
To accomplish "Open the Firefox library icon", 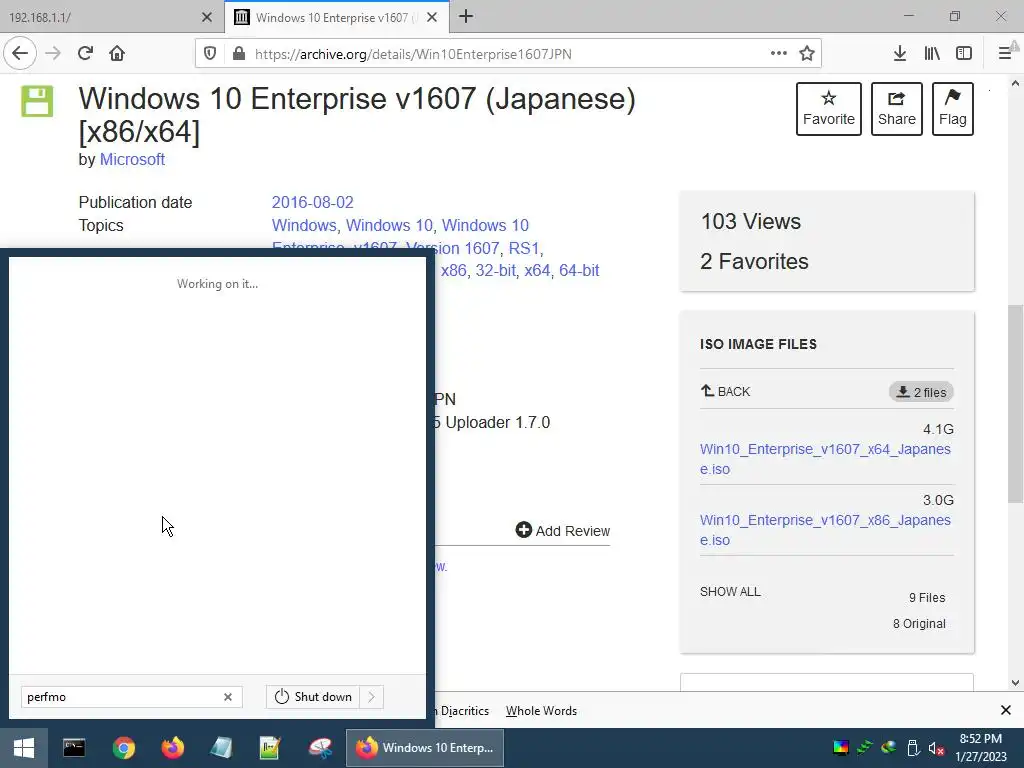I will (x=932, y=54).
